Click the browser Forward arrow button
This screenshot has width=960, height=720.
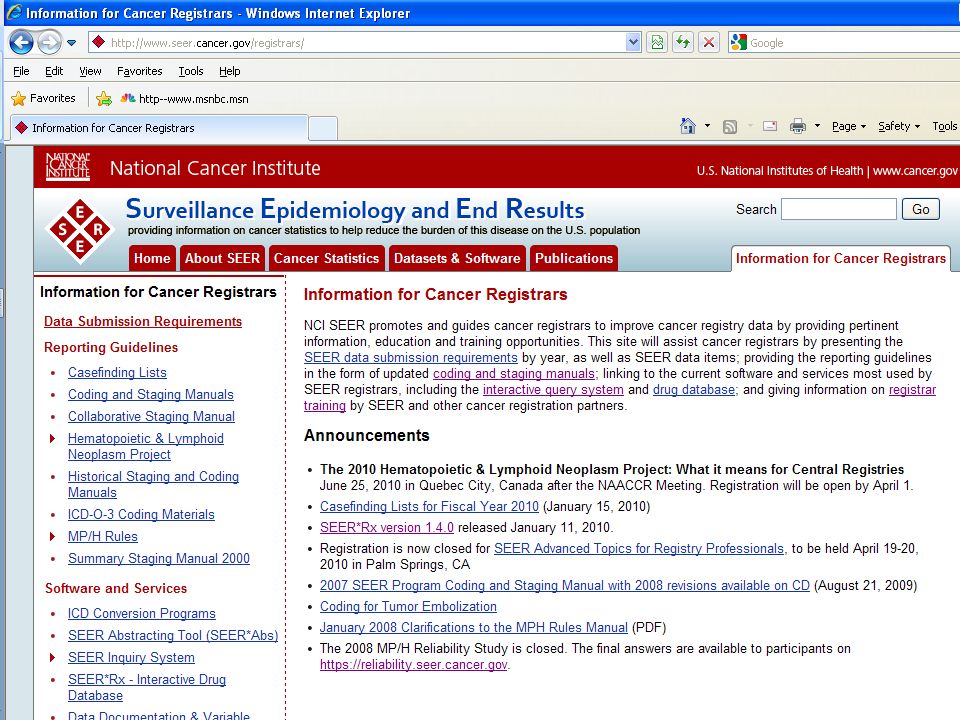49,42
